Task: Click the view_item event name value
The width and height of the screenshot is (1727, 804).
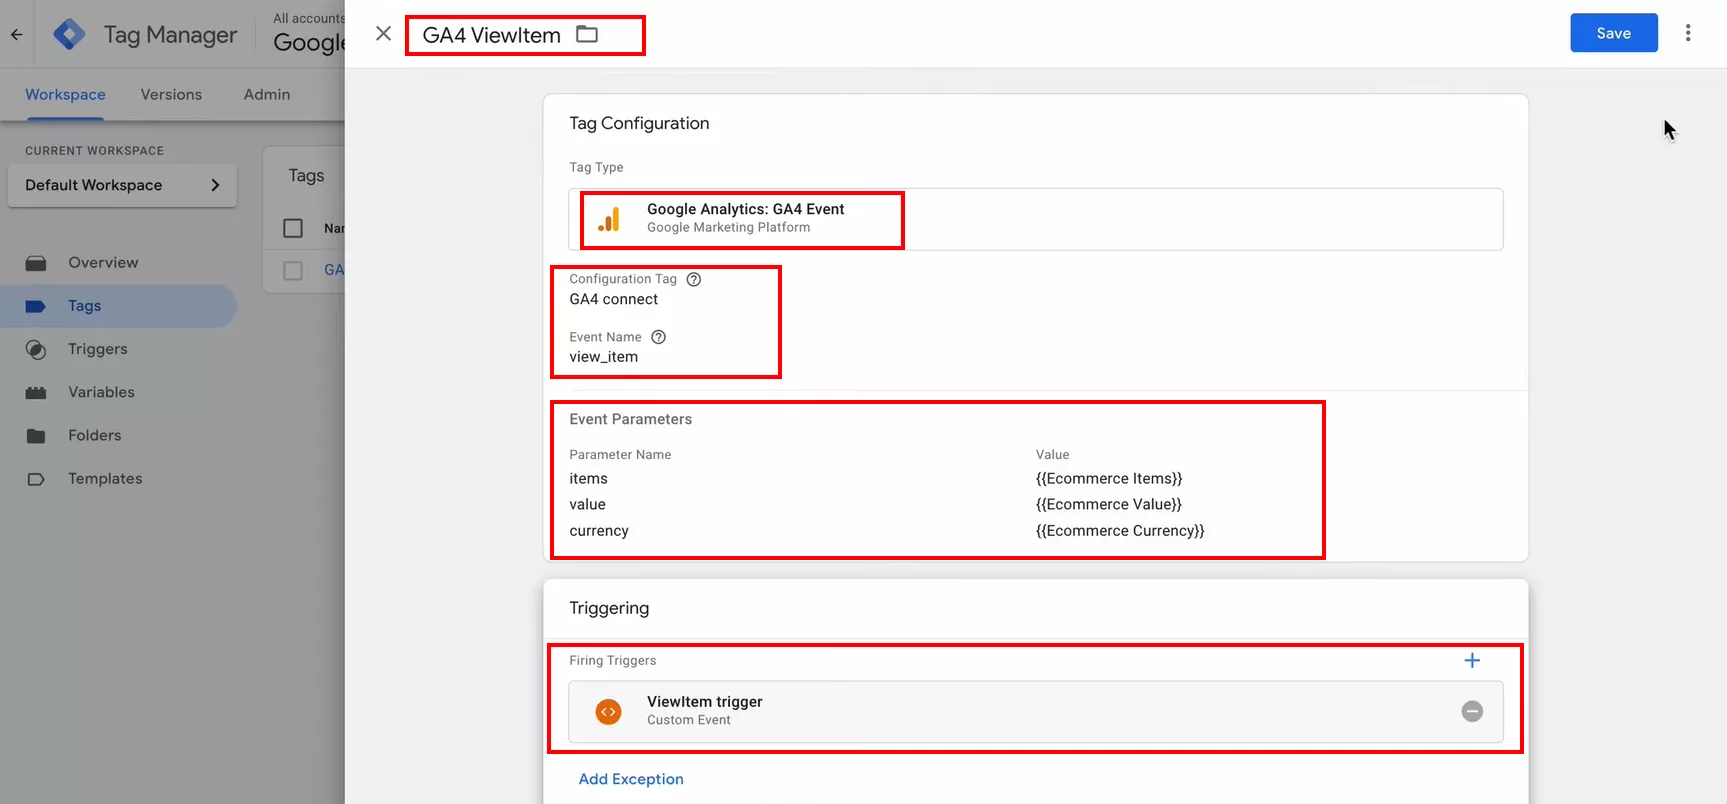Action: [603, 357]
